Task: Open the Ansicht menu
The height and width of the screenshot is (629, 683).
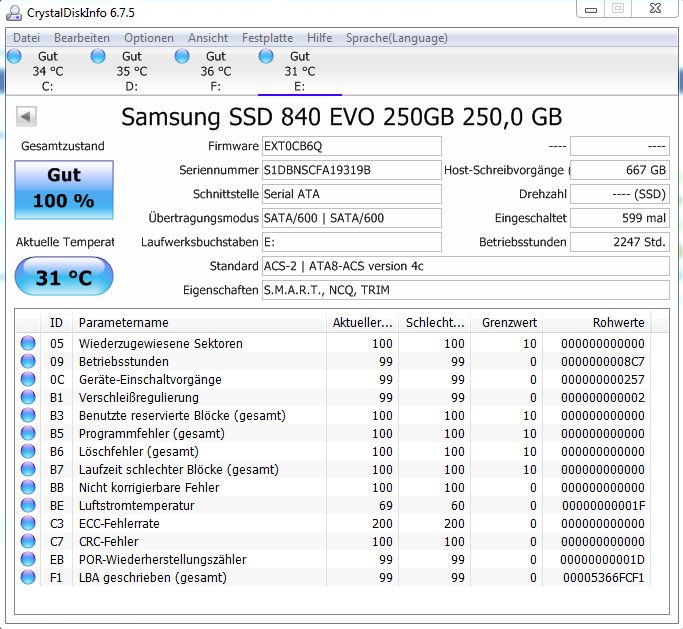Action: [208, 38]
